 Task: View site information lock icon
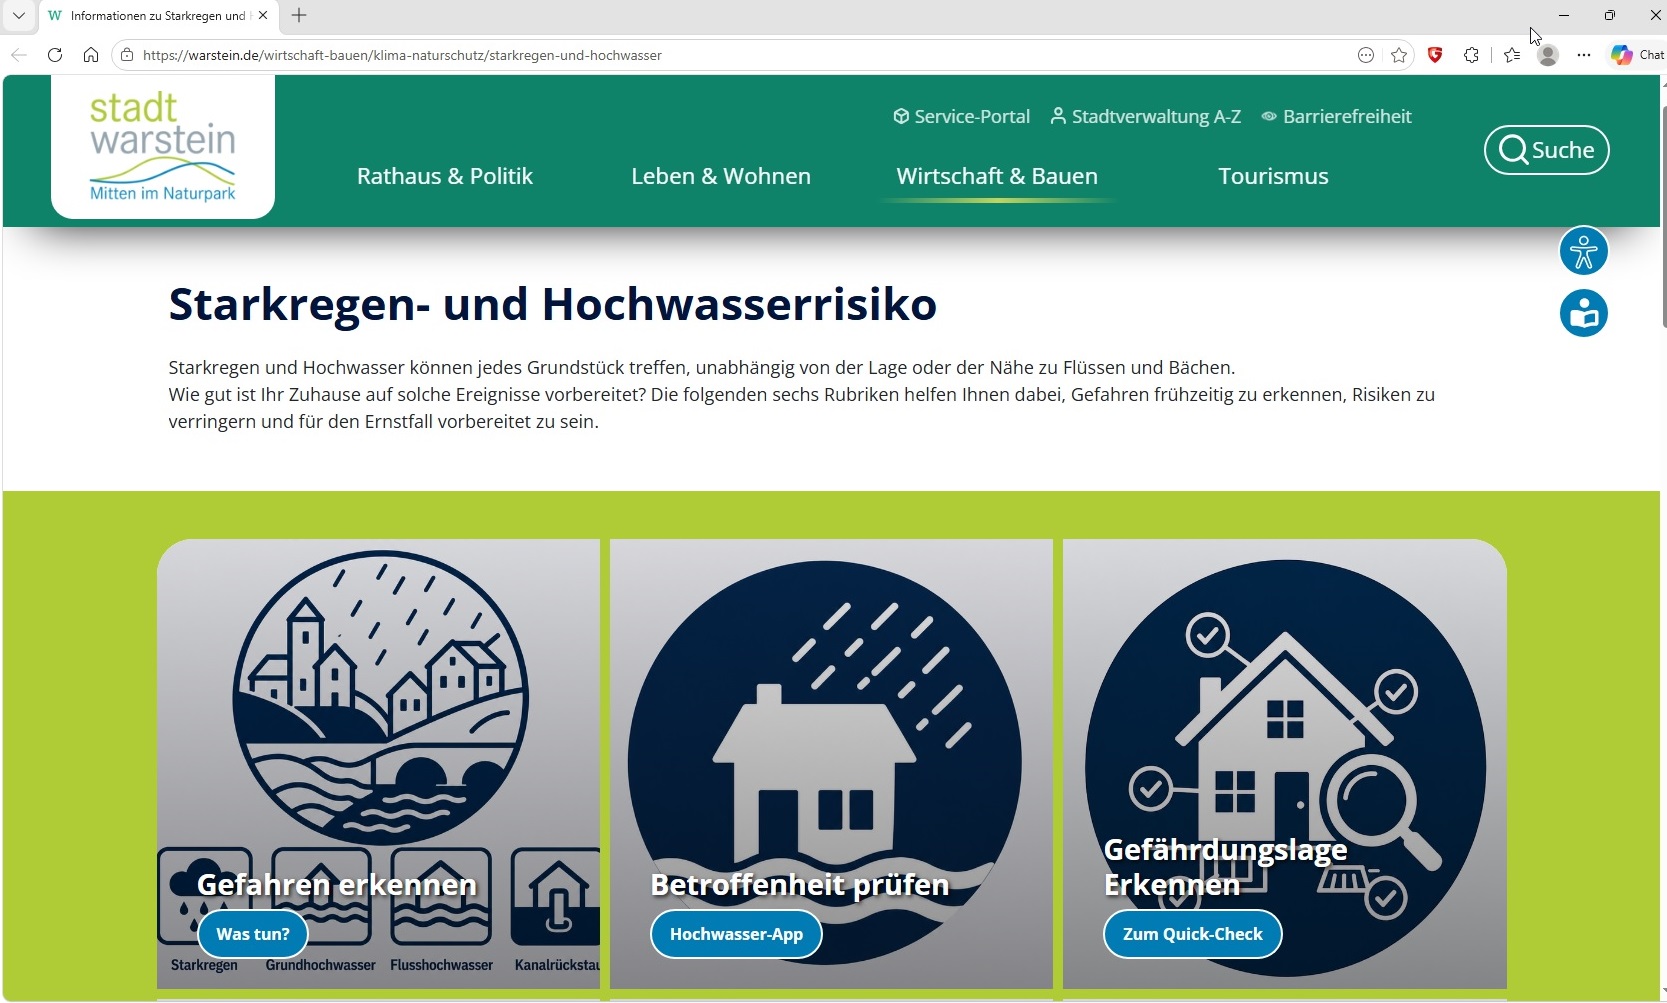tap(127, 55)
